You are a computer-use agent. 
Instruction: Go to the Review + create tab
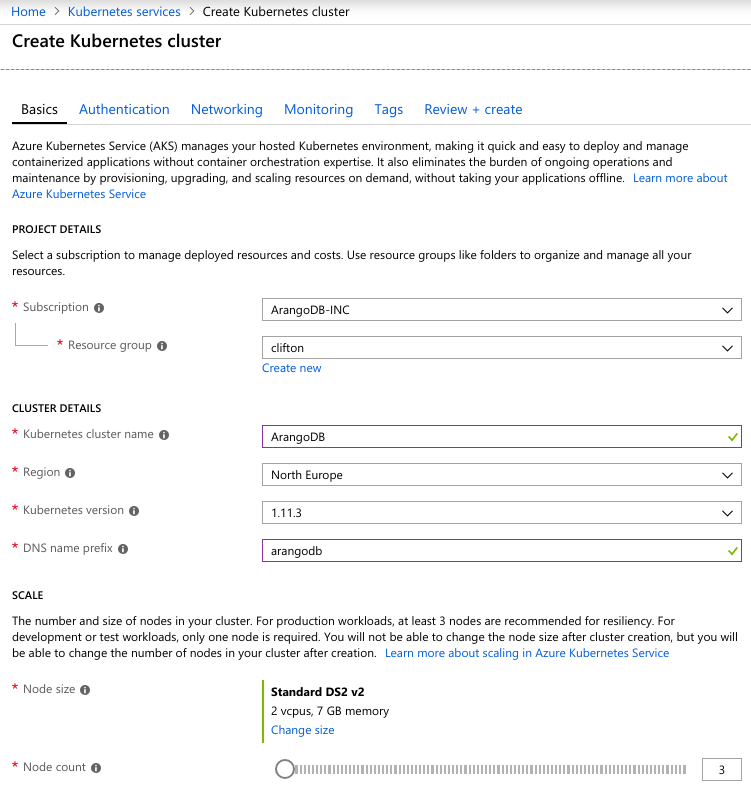click(473, 110)
